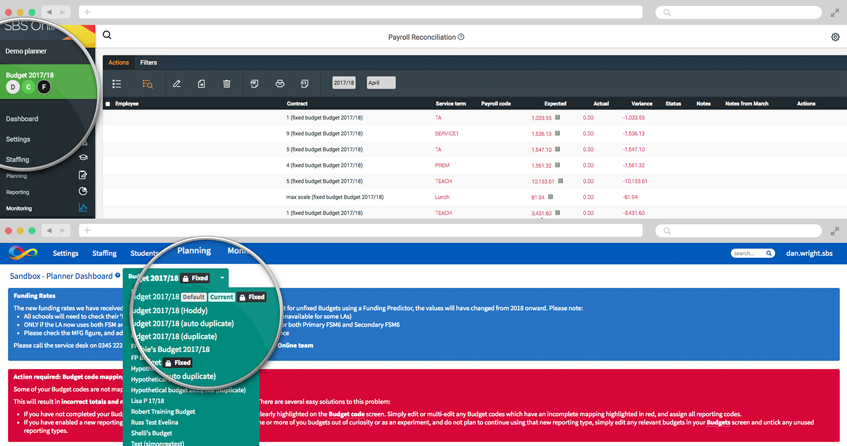Open Staffing in the blue navbar

(x=104, y=253)
